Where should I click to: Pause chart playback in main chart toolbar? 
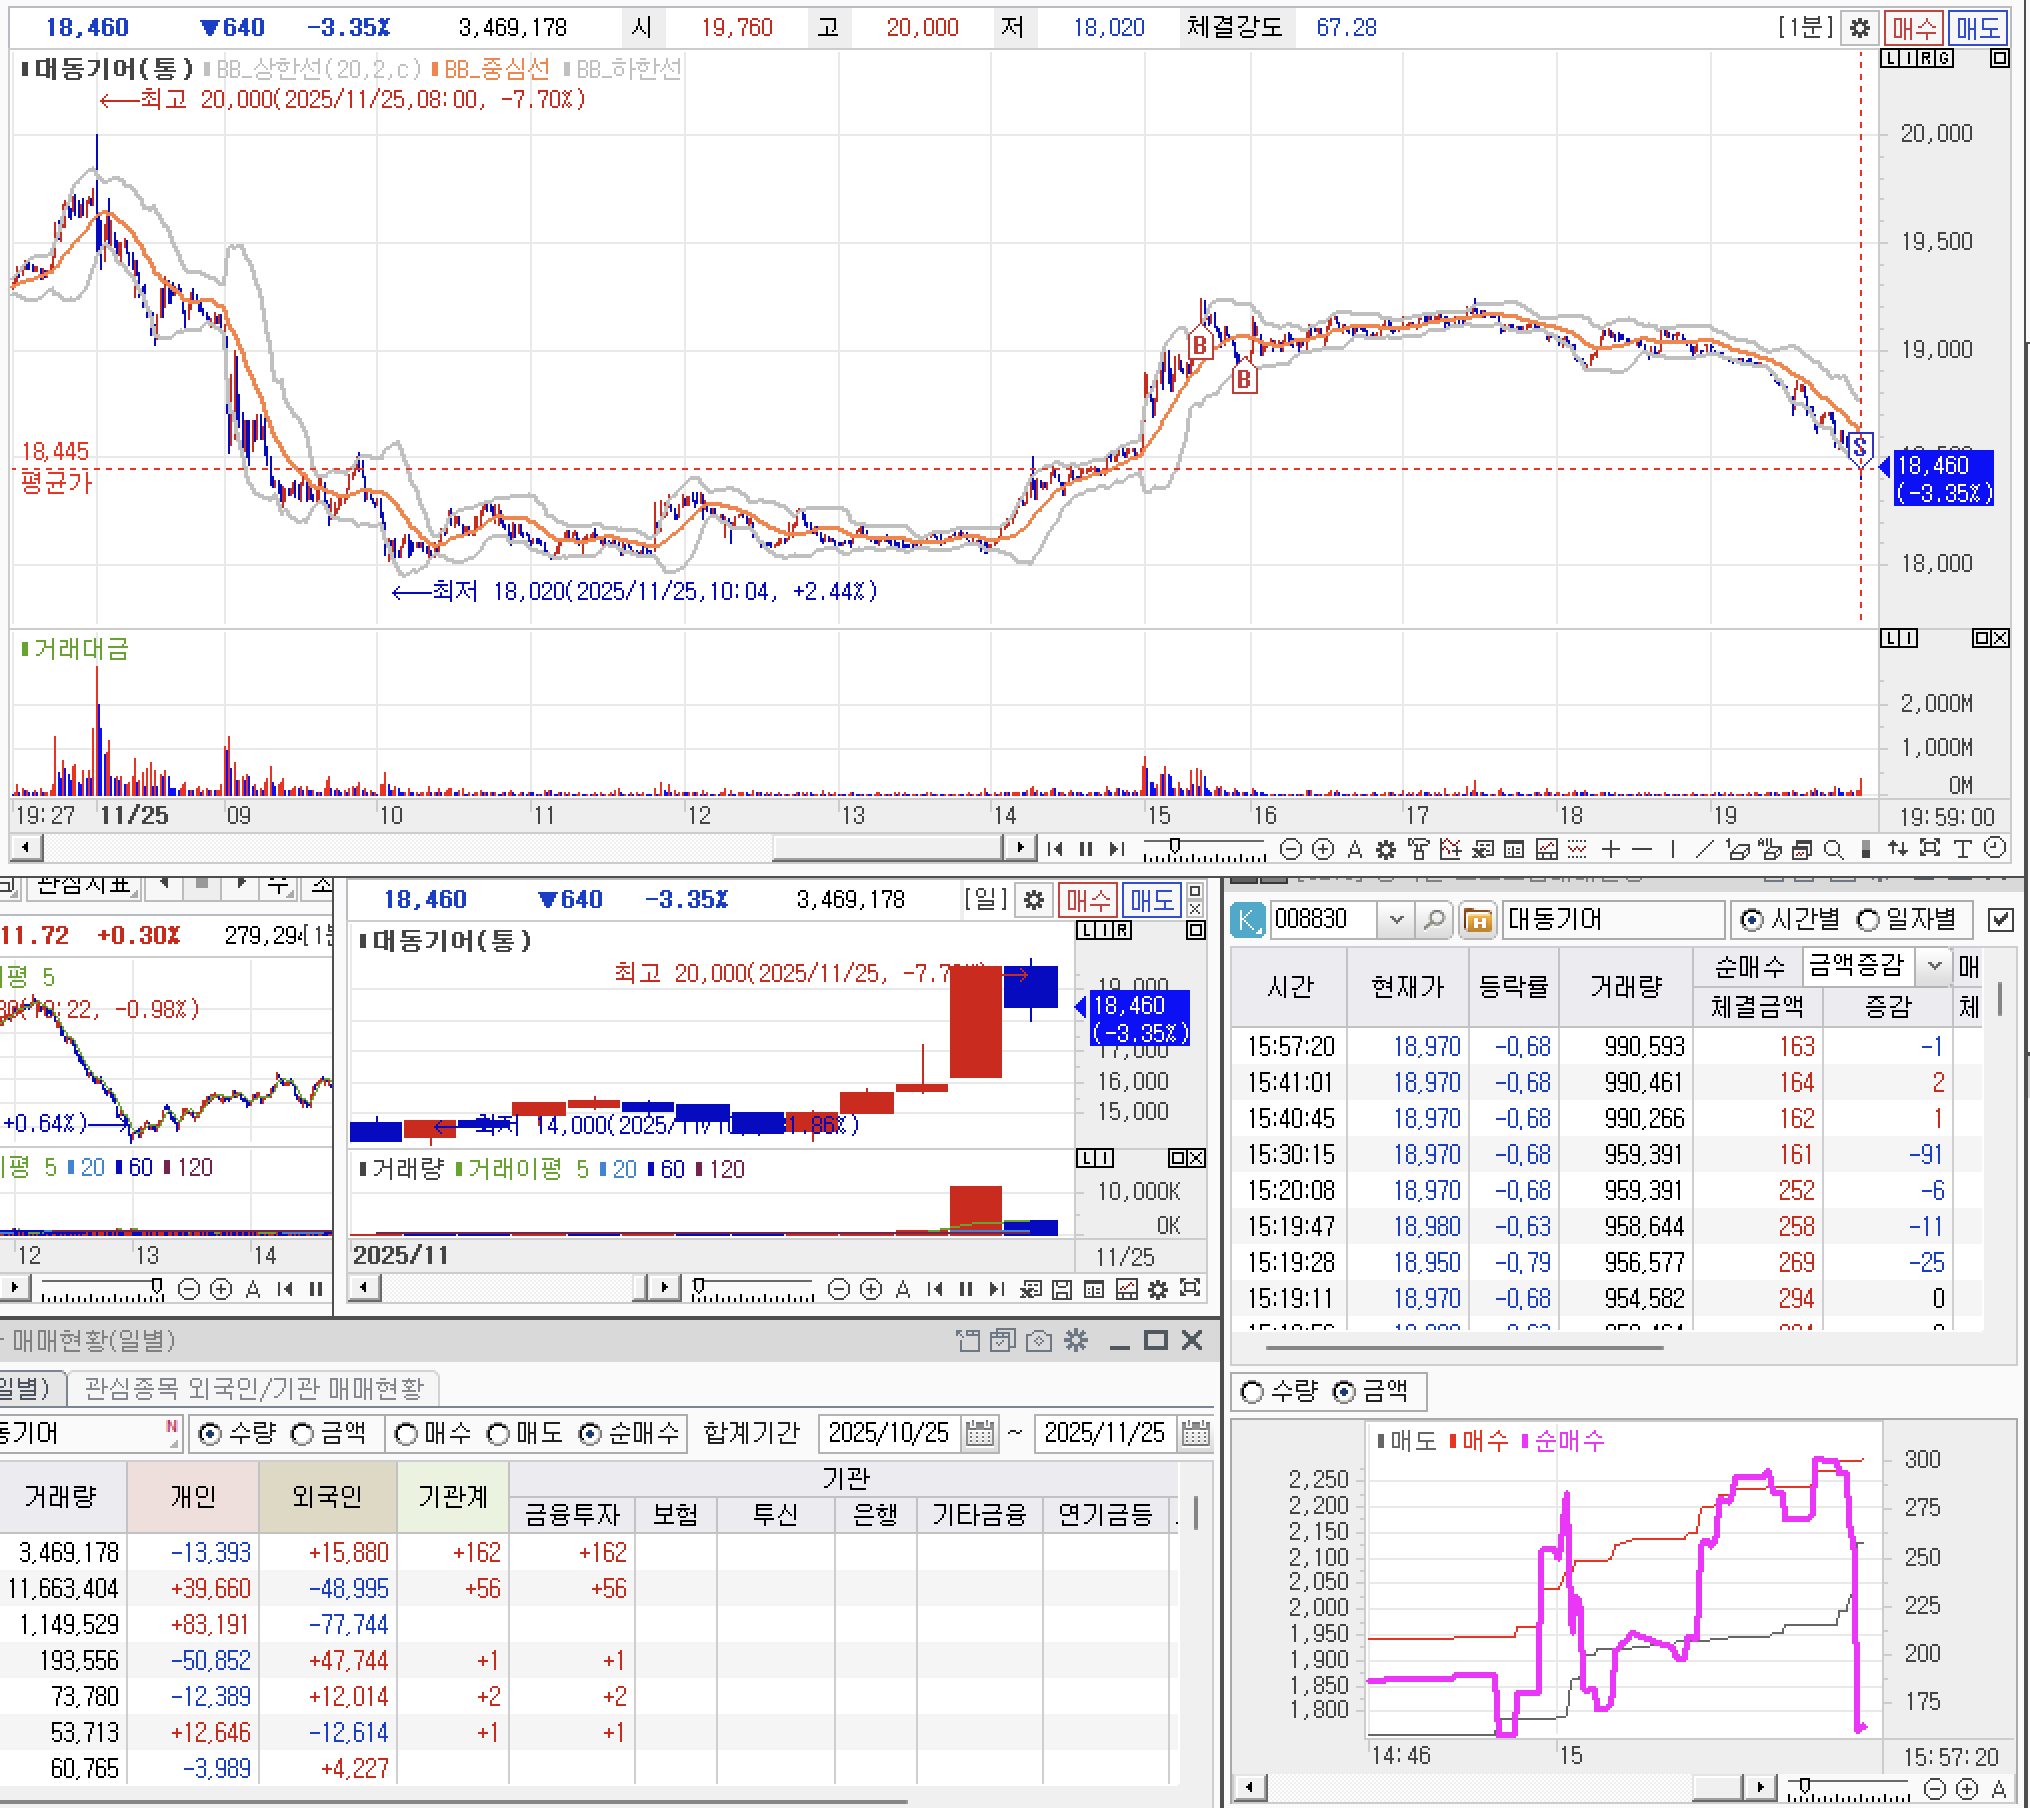coord(1086,849)
